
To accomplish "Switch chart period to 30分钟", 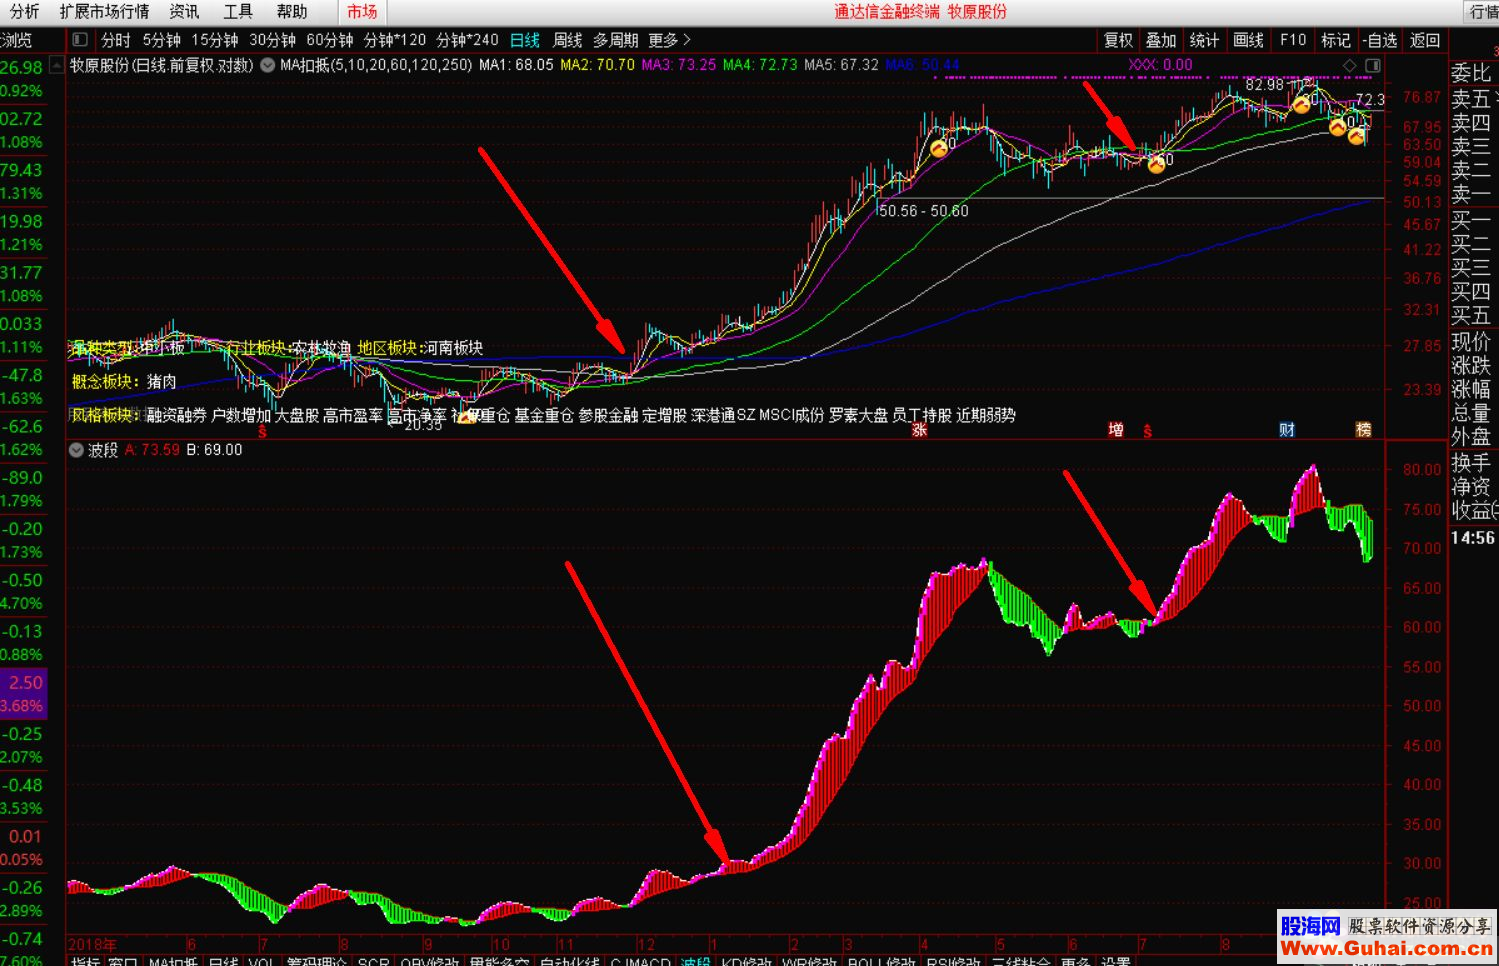I will (x=272, y=40).
